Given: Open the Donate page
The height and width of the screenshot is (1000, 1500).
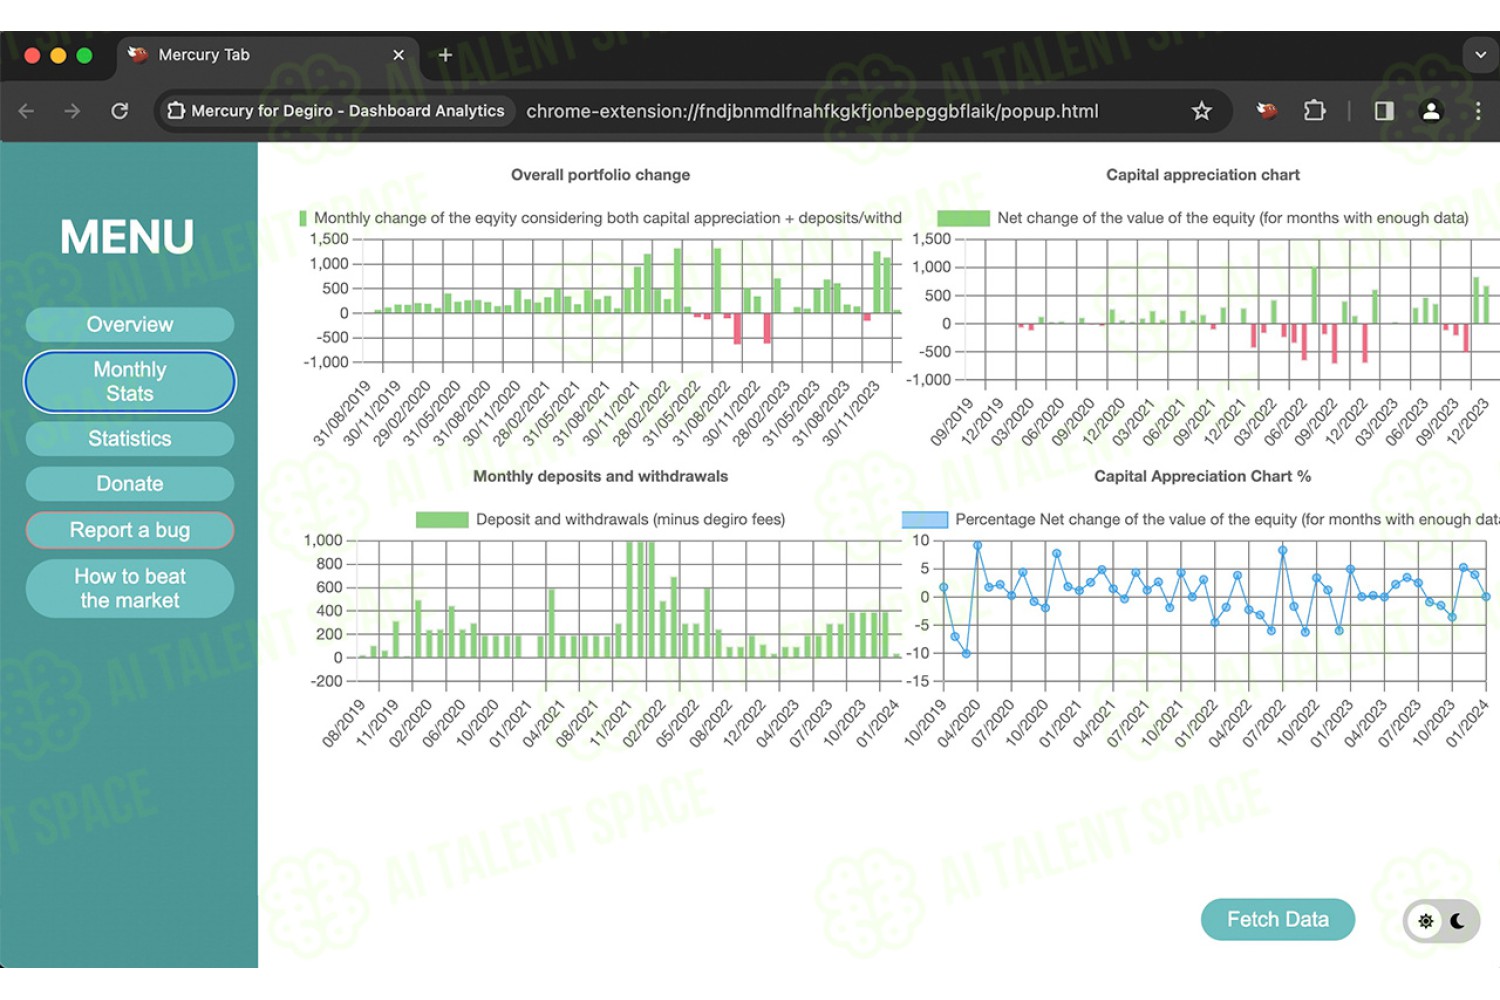Looking at the screenshot, I should 130,483.
